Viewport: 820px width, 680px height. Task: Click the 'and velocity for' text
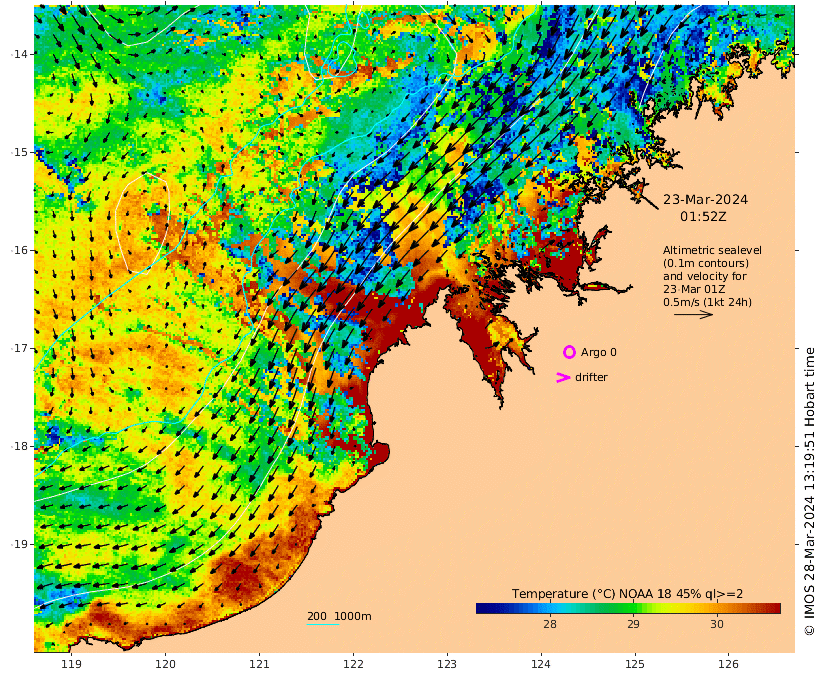[705, 276]
